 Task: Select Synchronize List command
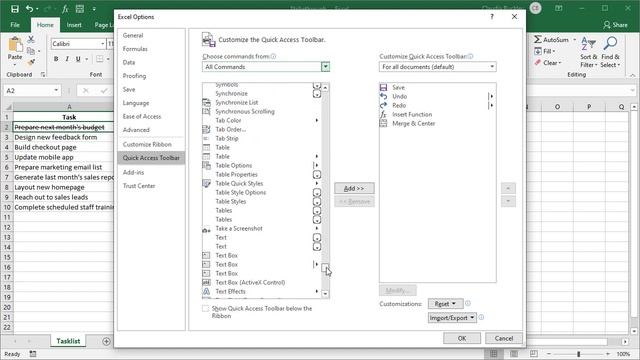[x=262, y=102]
